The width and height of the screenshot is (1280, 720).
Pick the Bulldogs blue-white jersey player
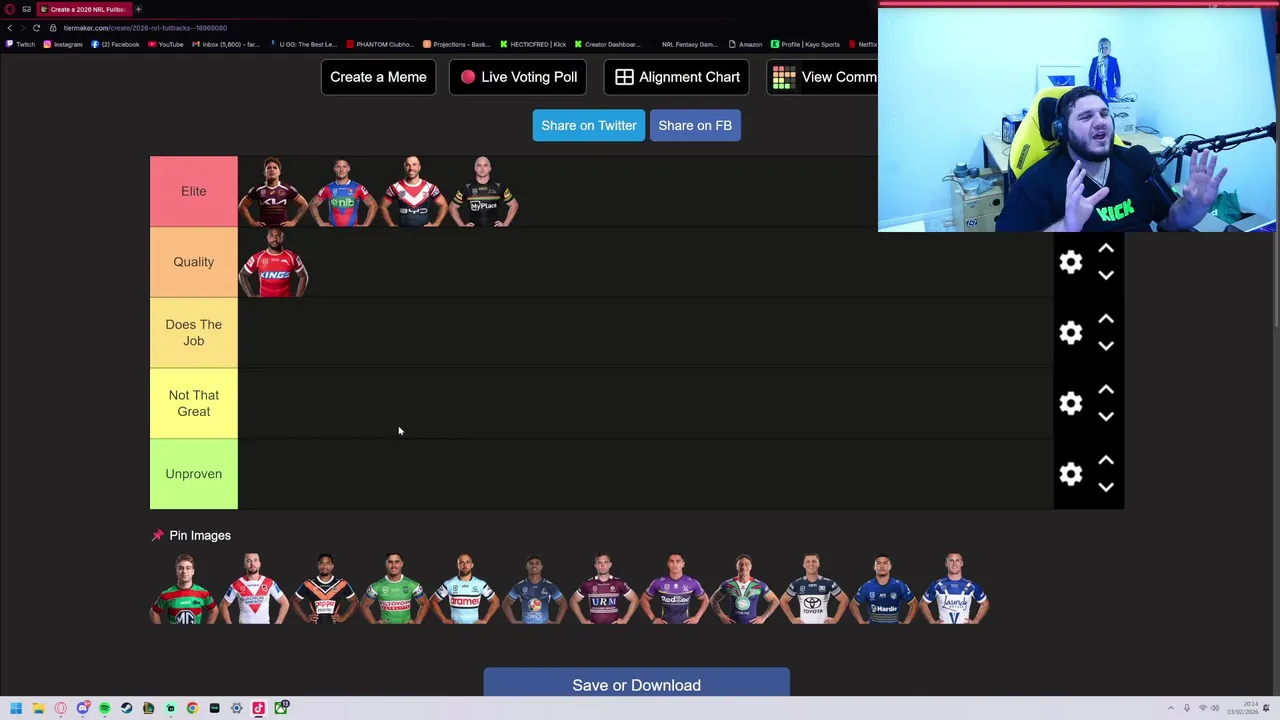coord(954,589)
